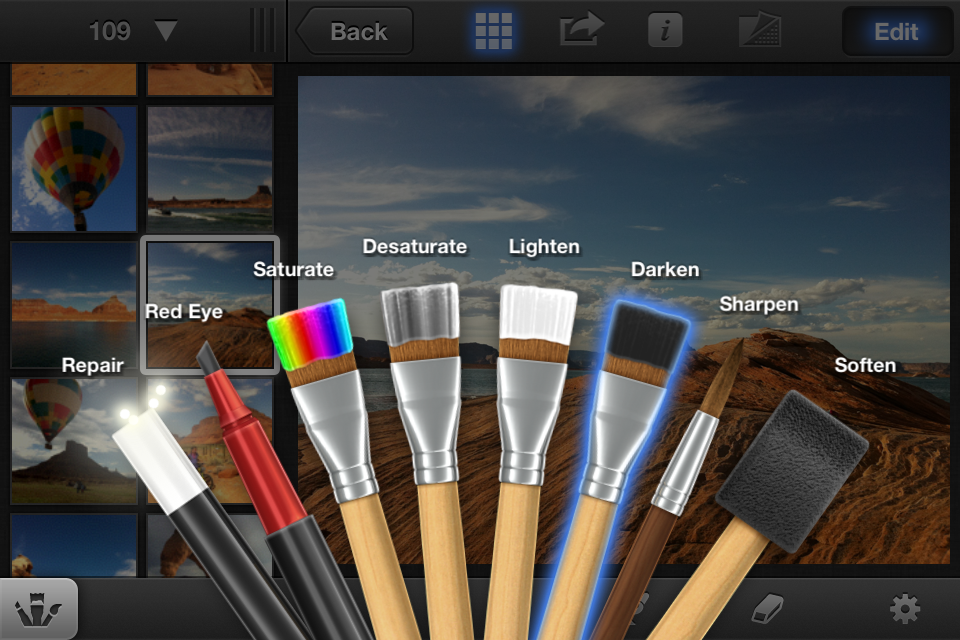960x640 pixels.
Task: Open the brushes tool in the bottom bar
Action: [x=38, y=609]
